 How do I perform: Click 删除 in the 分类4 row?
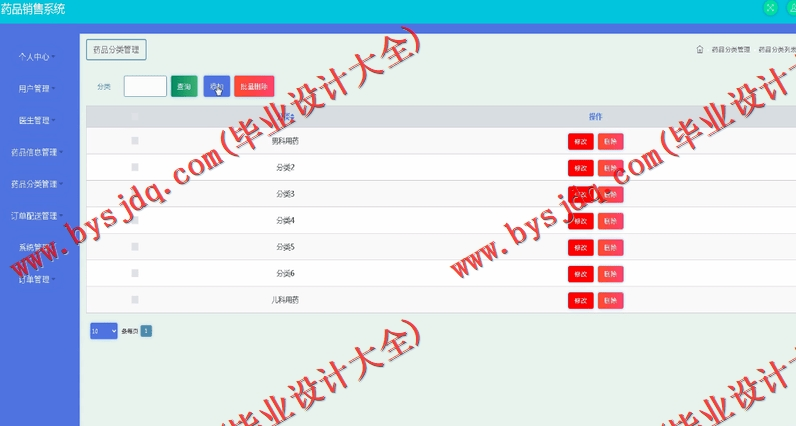(610, 221)
